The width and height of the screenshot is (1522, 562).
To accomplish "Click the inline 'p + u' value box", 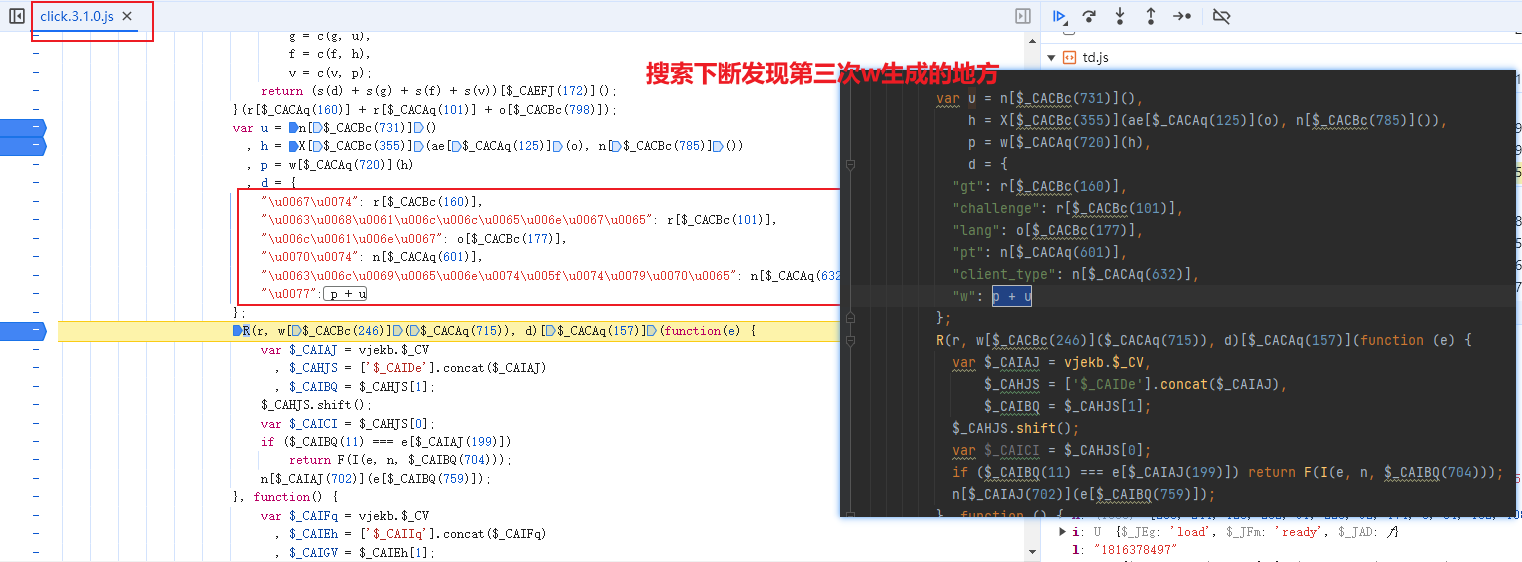I will [346, 294].
